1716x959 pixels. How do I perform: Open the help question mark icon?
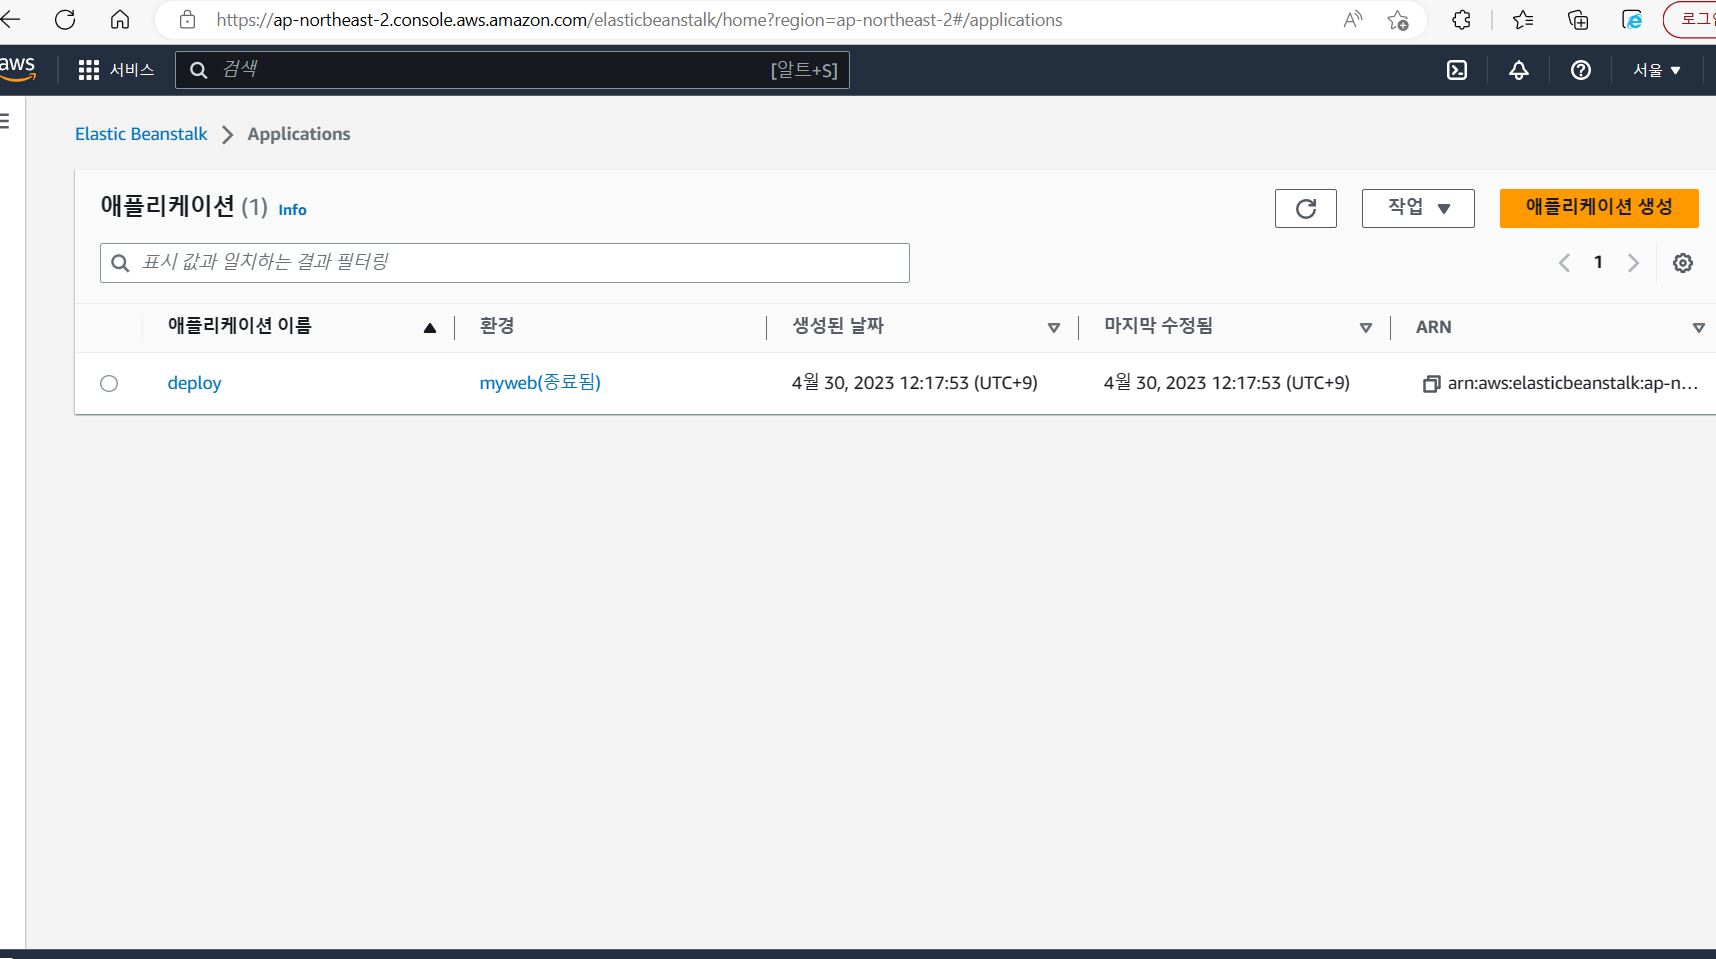coord(1581,70)
